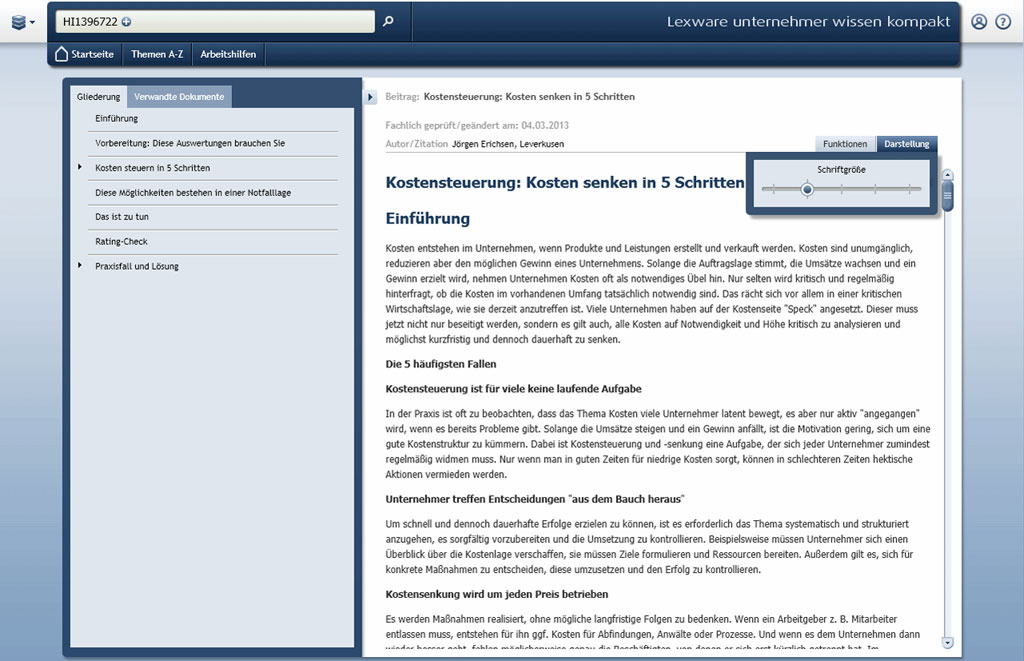
Task: Click Lexware unternehmer wissen kompakt title
Action: 808,22
